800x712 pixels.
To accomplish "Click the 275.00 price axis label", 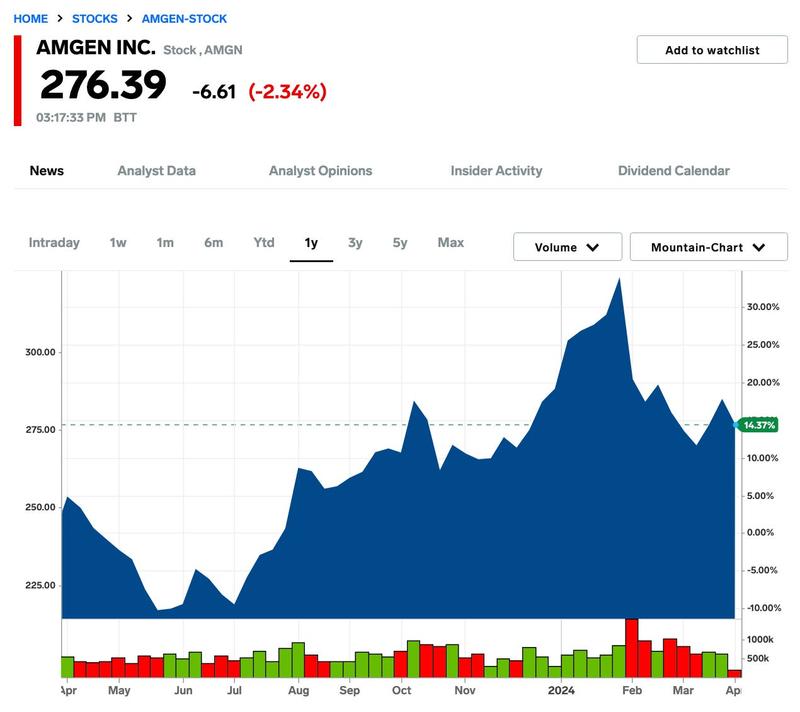I will point(40,430).
